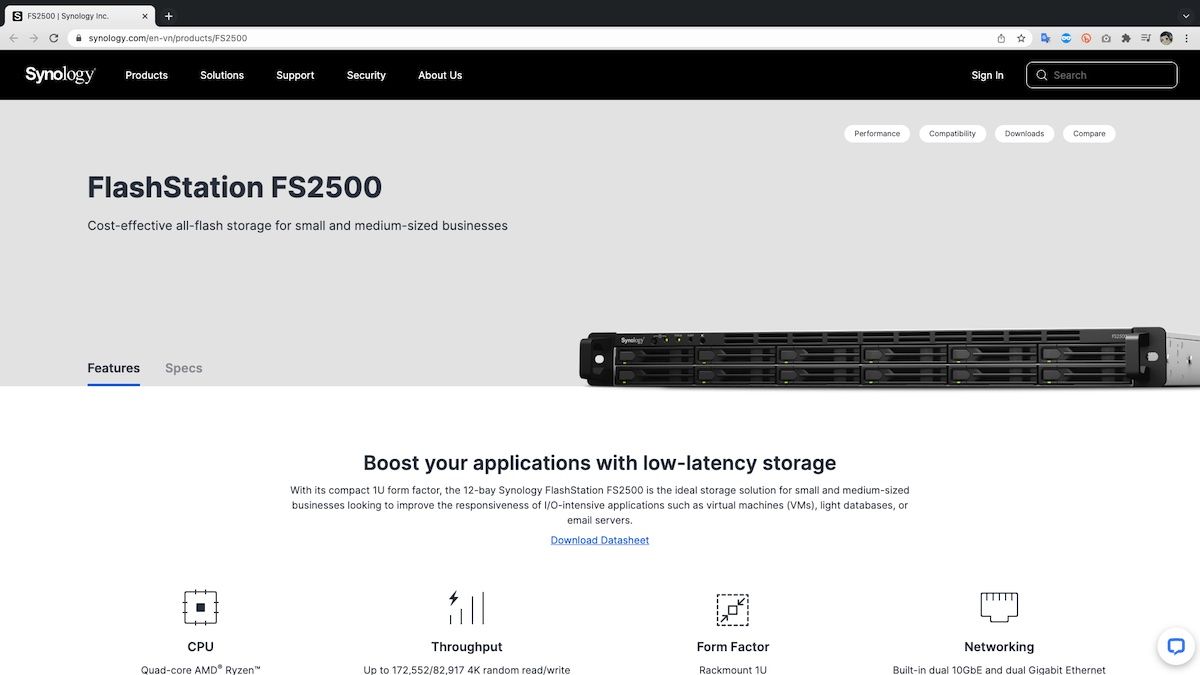Click the Form Factor label text
Screen dimensions: 1200x675
click(733, 647)
